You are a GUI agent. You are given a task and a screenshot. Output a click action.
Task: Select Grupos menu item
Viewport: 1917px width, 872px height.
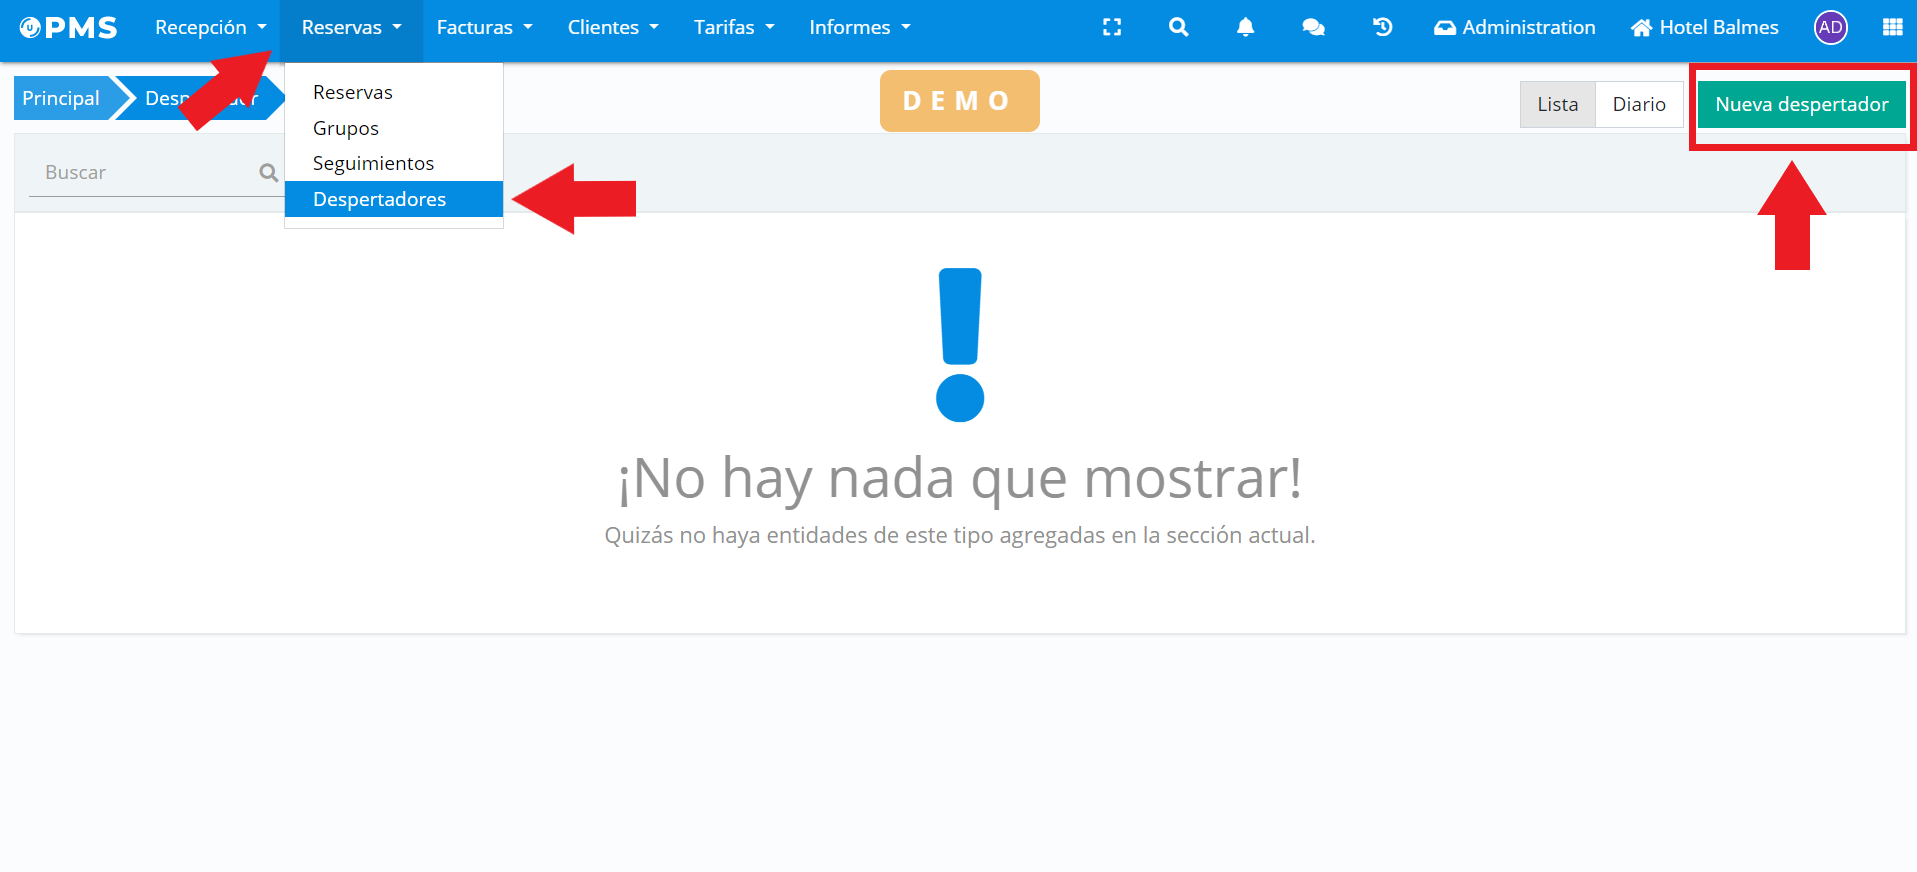(394, 128)
